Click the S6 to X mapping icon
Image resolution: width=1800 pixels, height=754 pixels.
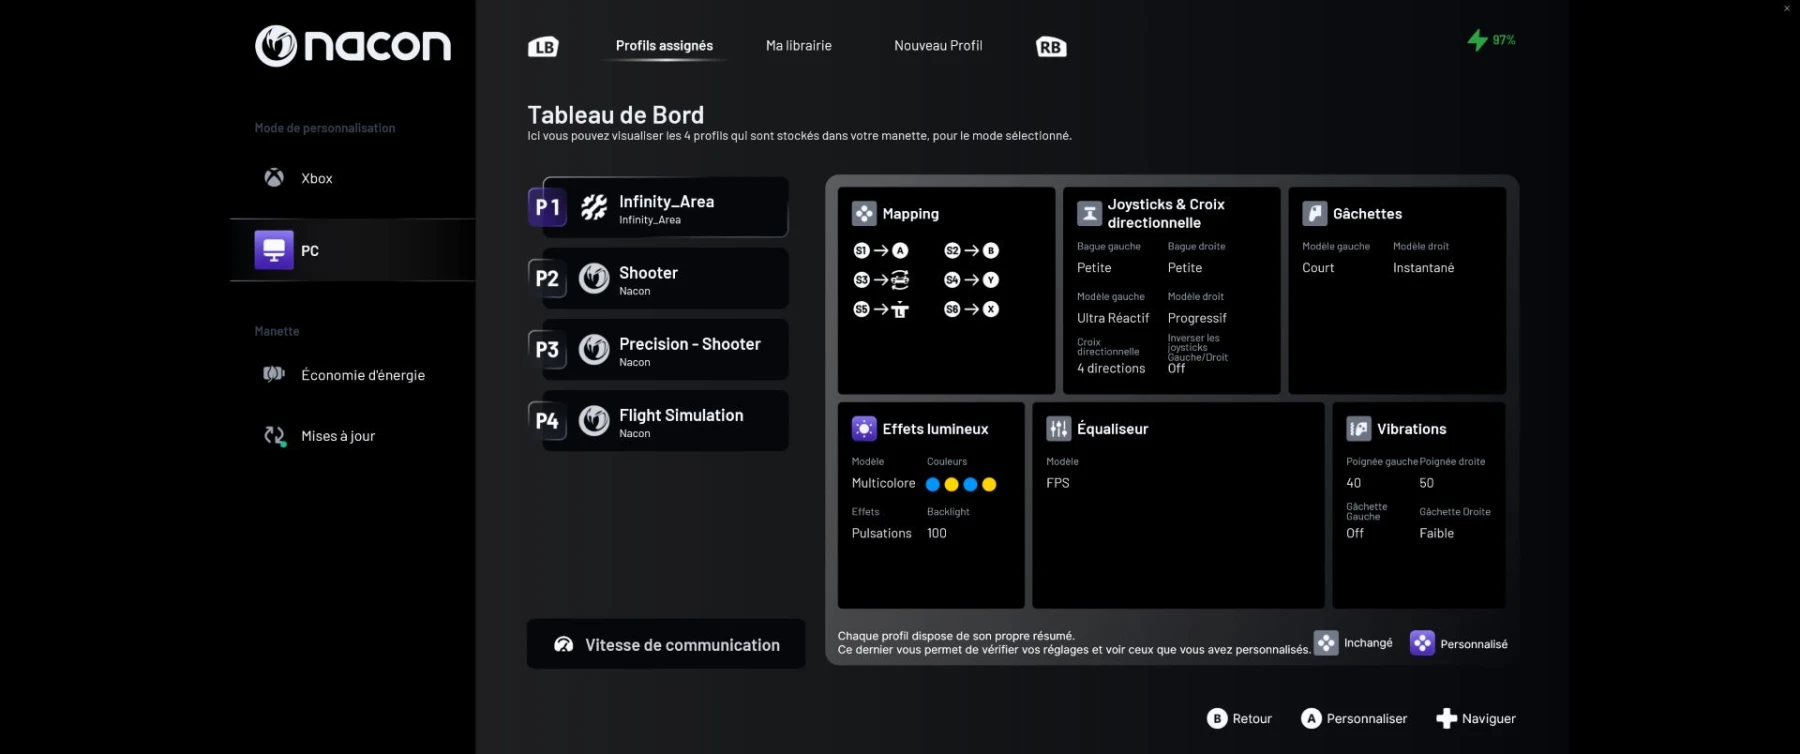coord(972,309)
